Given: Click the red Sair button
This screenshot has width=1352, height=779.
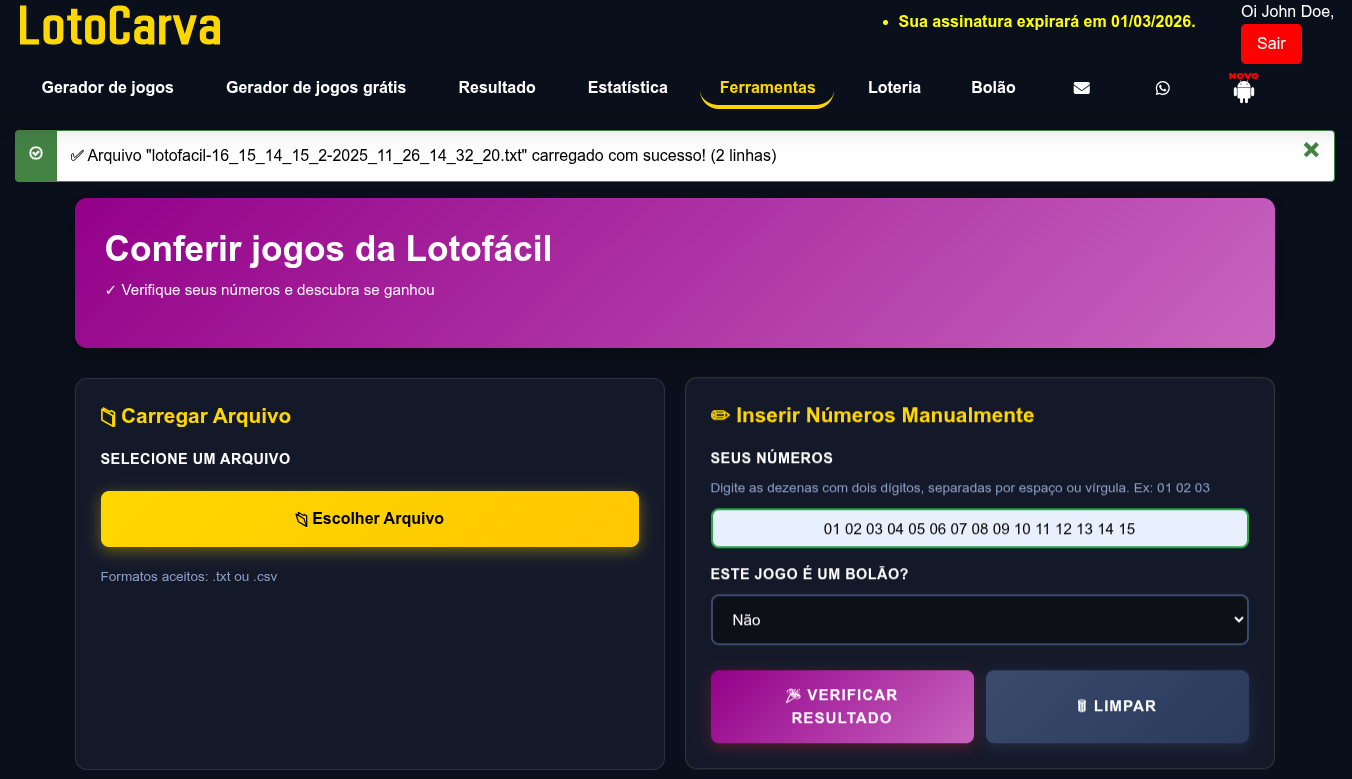Looking at the screenshot, I should coord(1271,44).
